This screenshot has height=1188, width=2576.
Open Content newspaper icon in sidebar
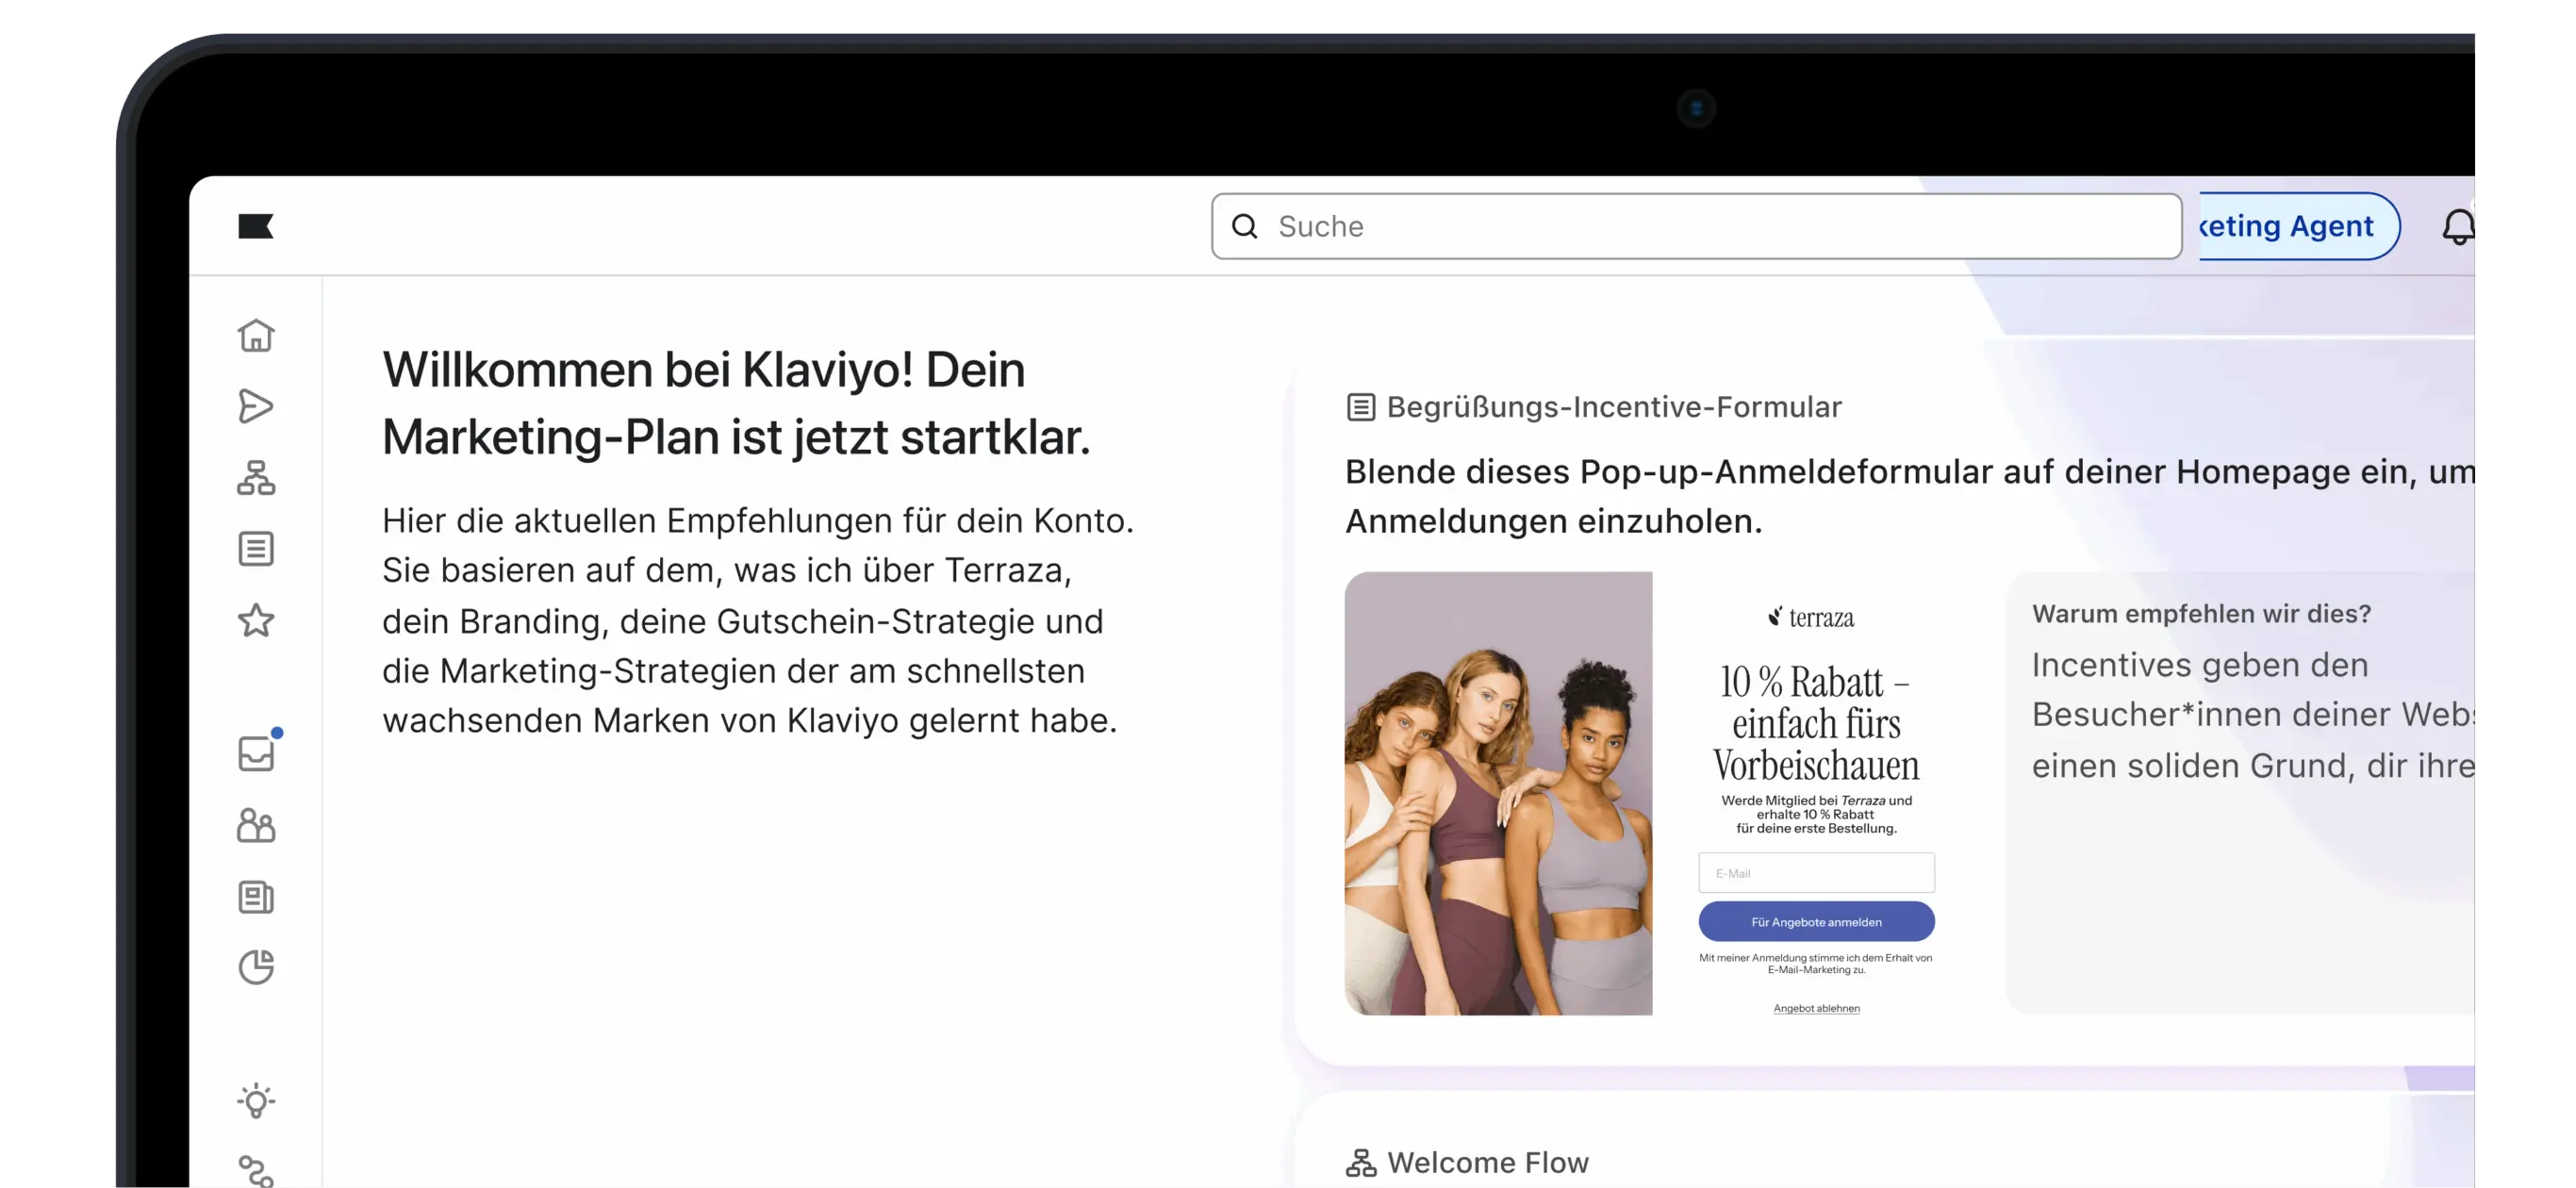pyautogui.click(x=256, y=897)
